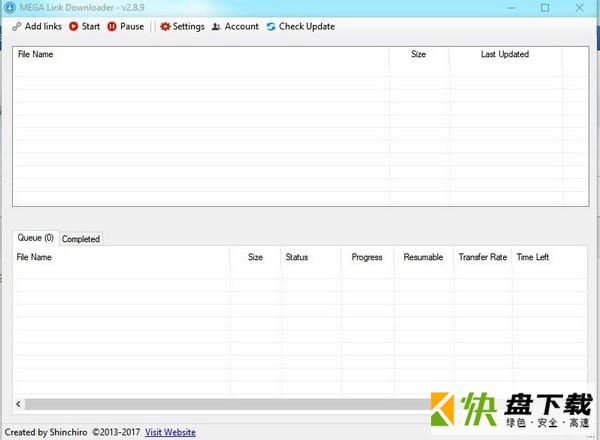The image size is (600, 440).
Task: Click the Progress column header
Action: pos(367,257)
